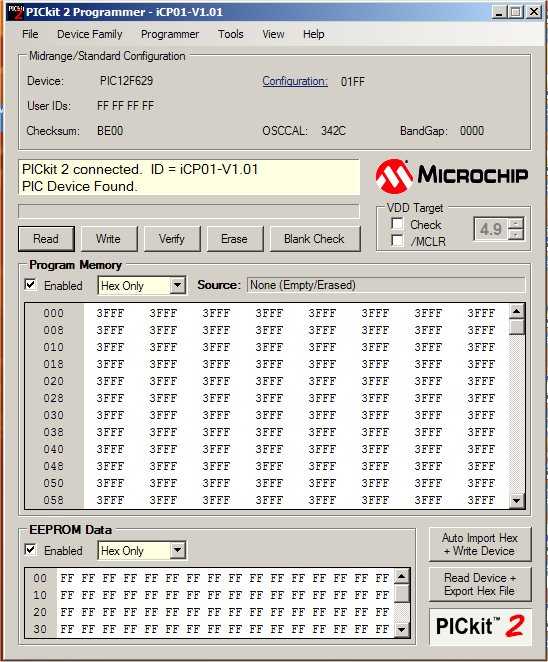
Task: Click the Configuration link
Action: [x=295, y=81]
